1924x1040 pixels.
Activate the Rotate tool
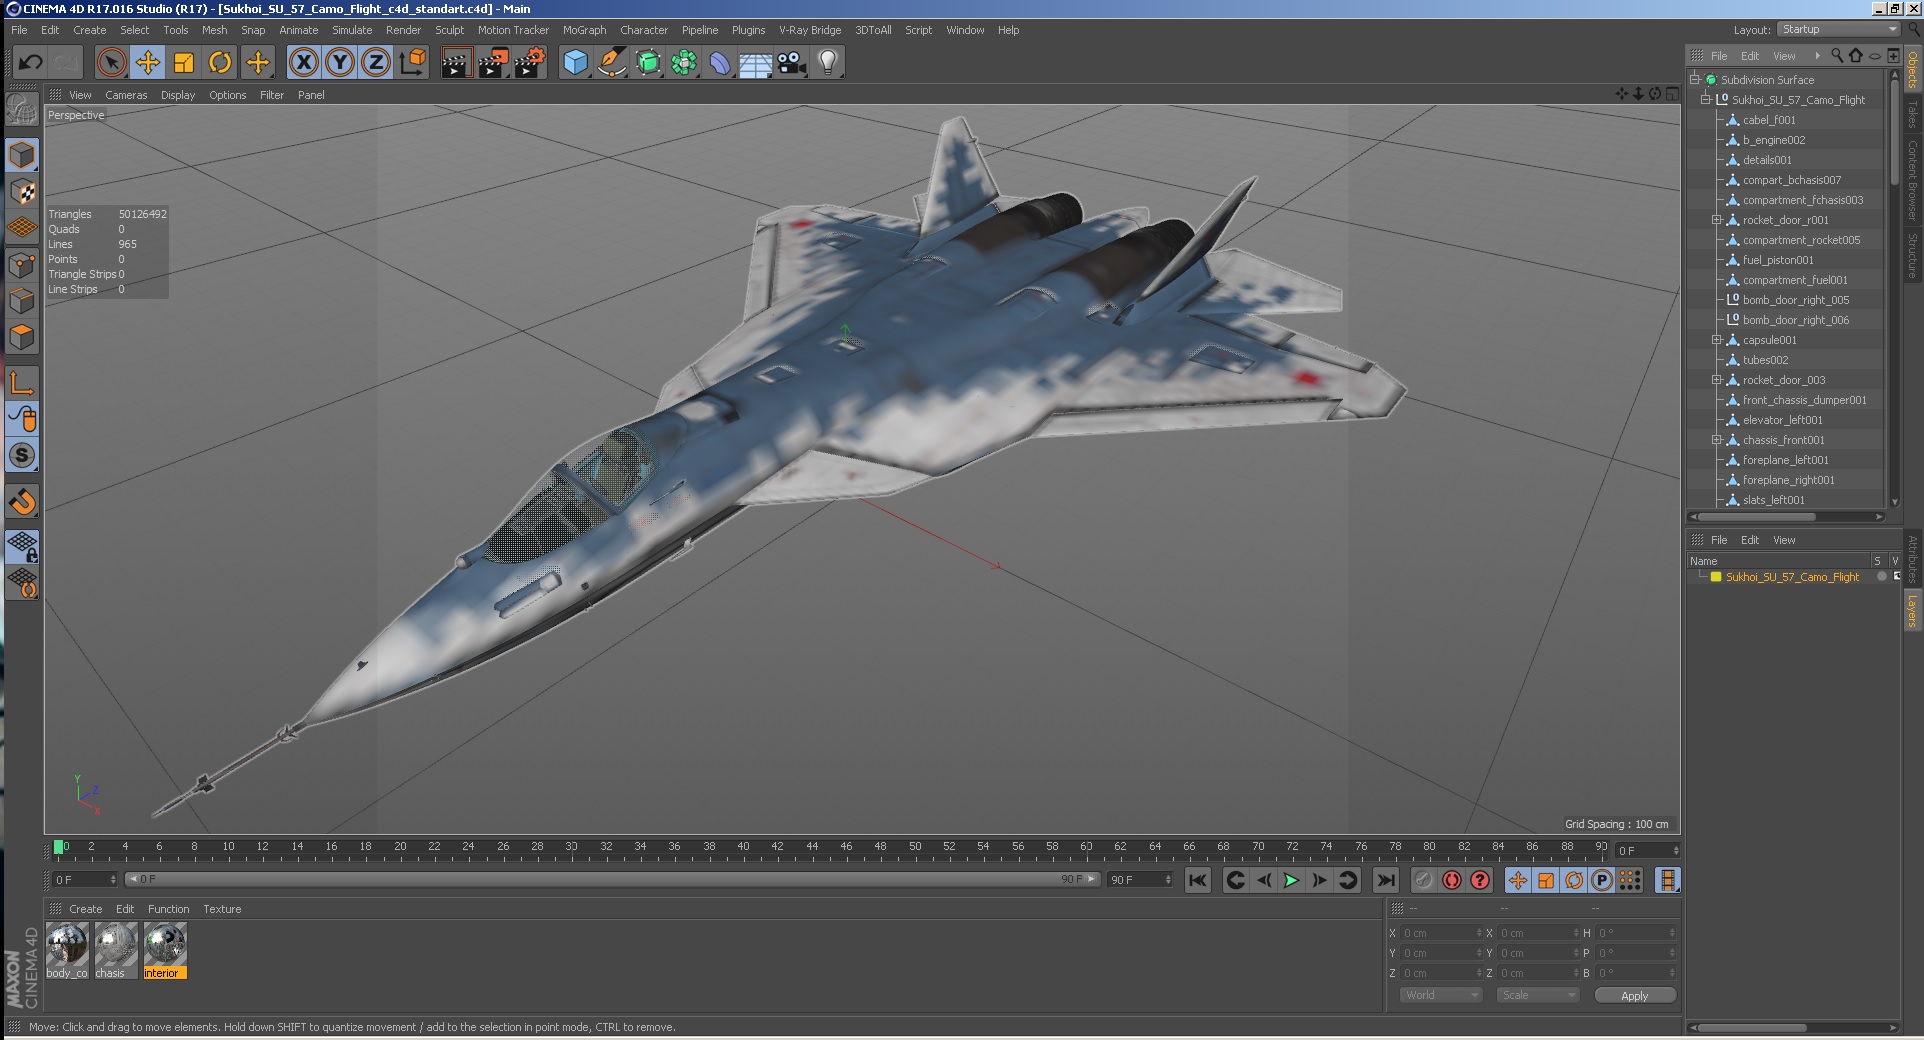(x=220, y=63)
